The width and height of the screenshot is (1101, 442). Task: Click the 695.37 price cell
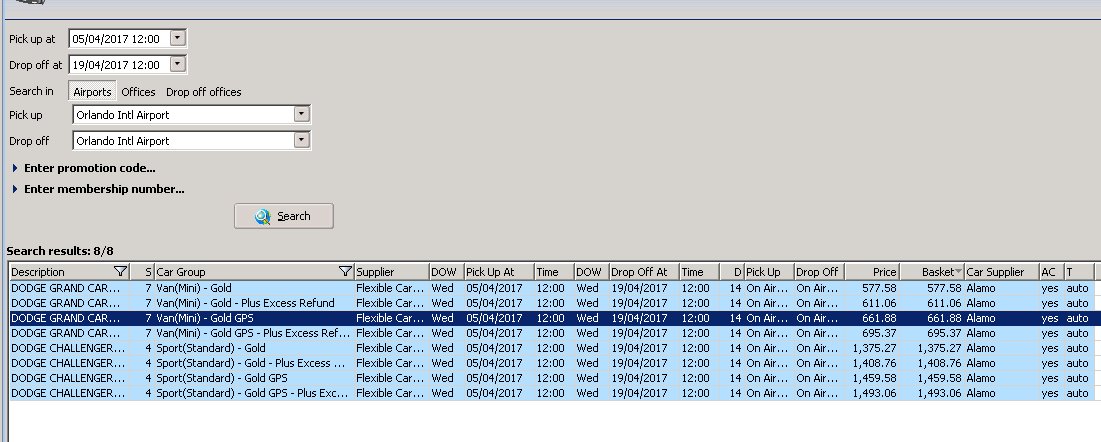pos(872,333)
